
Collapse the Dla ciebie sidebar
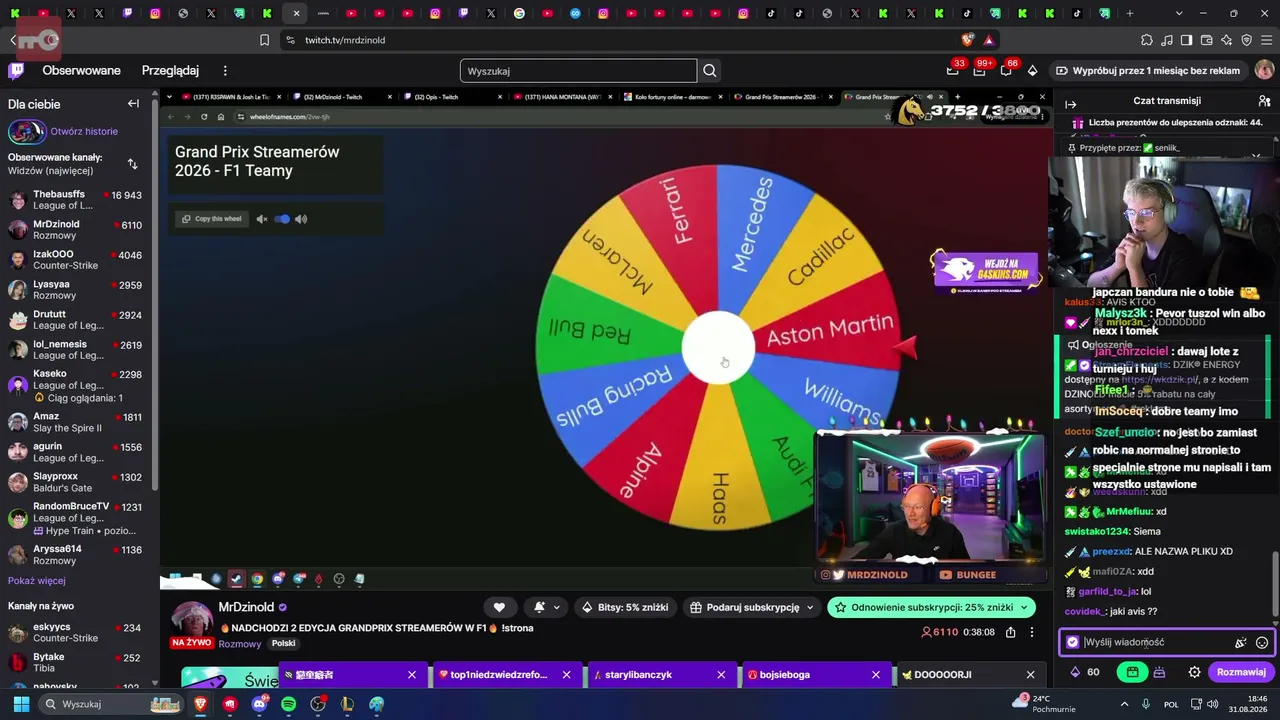click(x=133, y=104)
